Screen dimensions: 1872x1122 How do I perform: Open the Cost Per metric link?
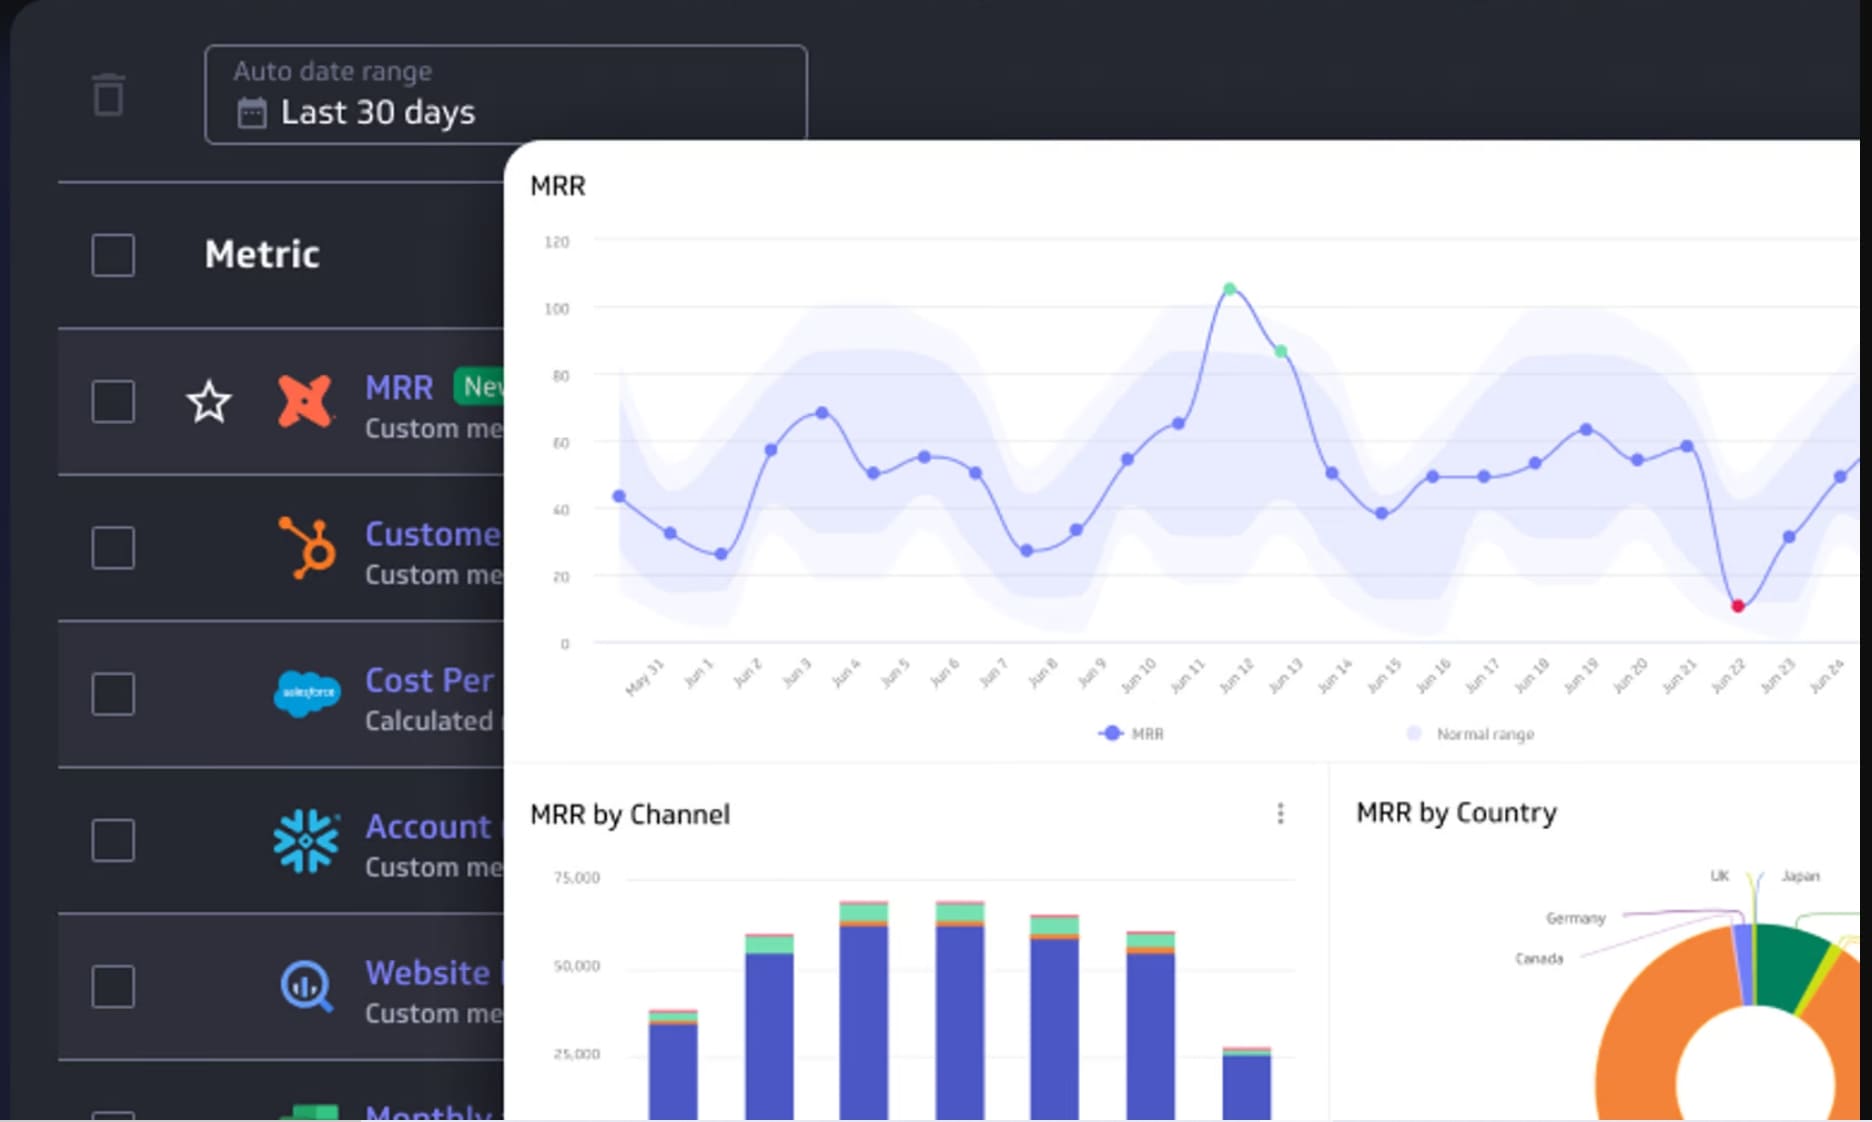[430, 681]
